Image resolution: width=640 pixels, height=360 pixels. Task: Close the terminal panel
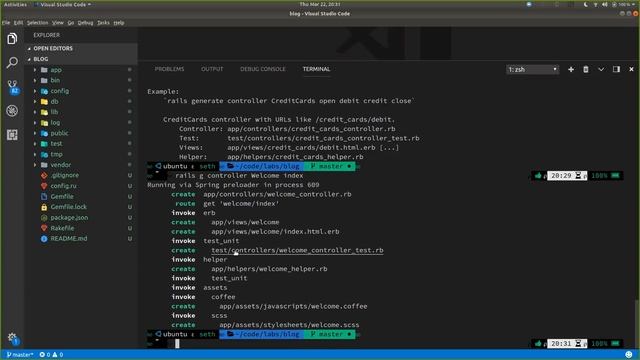coord(631,69)
